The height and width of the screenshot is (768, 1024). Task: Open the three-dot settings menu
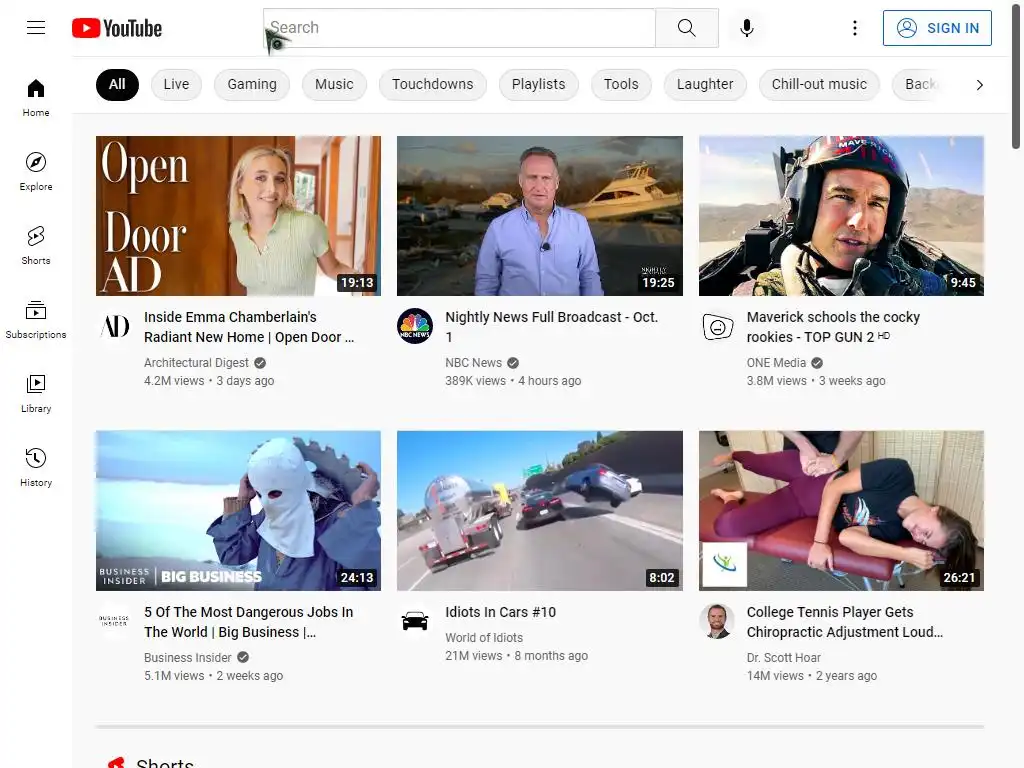(855, 27)
